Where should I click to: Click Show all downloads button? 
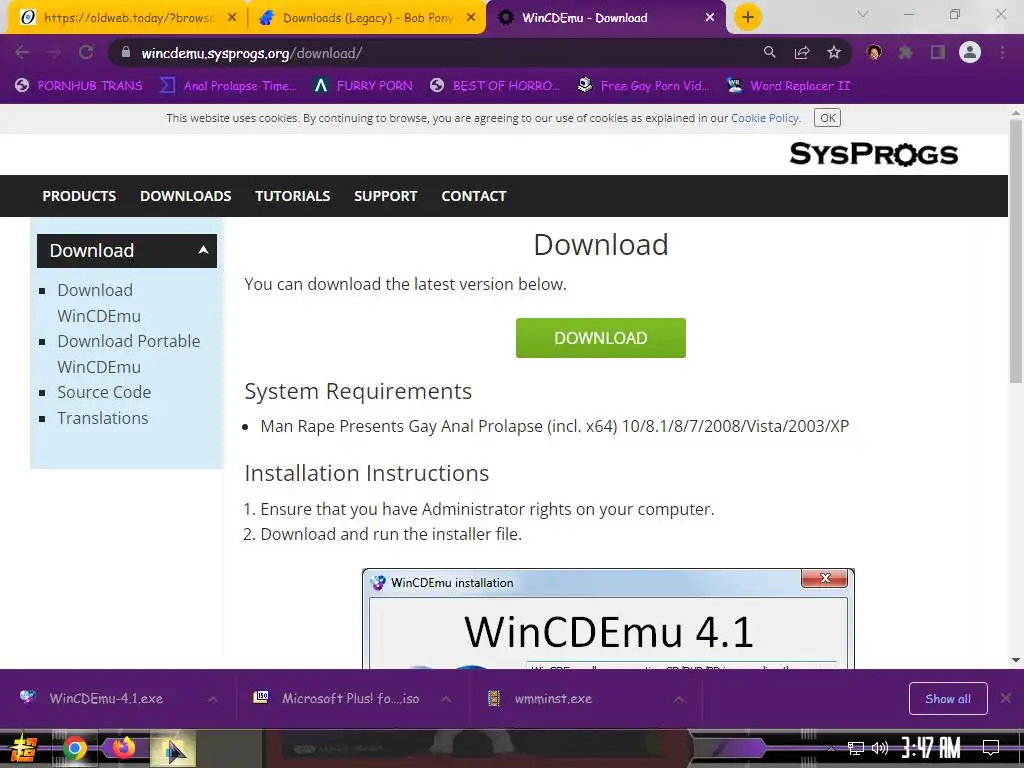pos(948,699)
